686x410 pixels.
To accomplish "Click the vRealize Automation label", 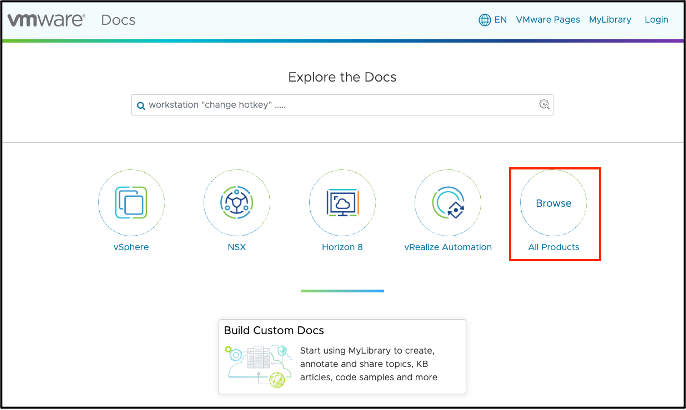I will click(448, 247).
